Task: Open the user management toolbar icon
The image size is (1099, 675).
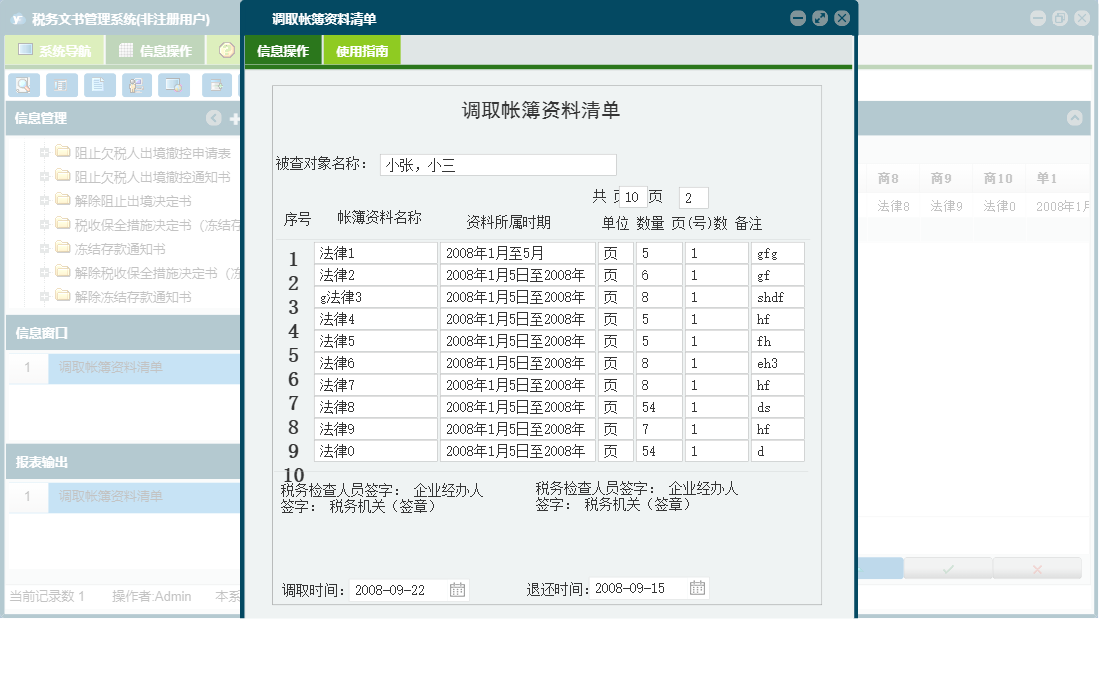Action: pyautogui.click(x=136, y=84)
